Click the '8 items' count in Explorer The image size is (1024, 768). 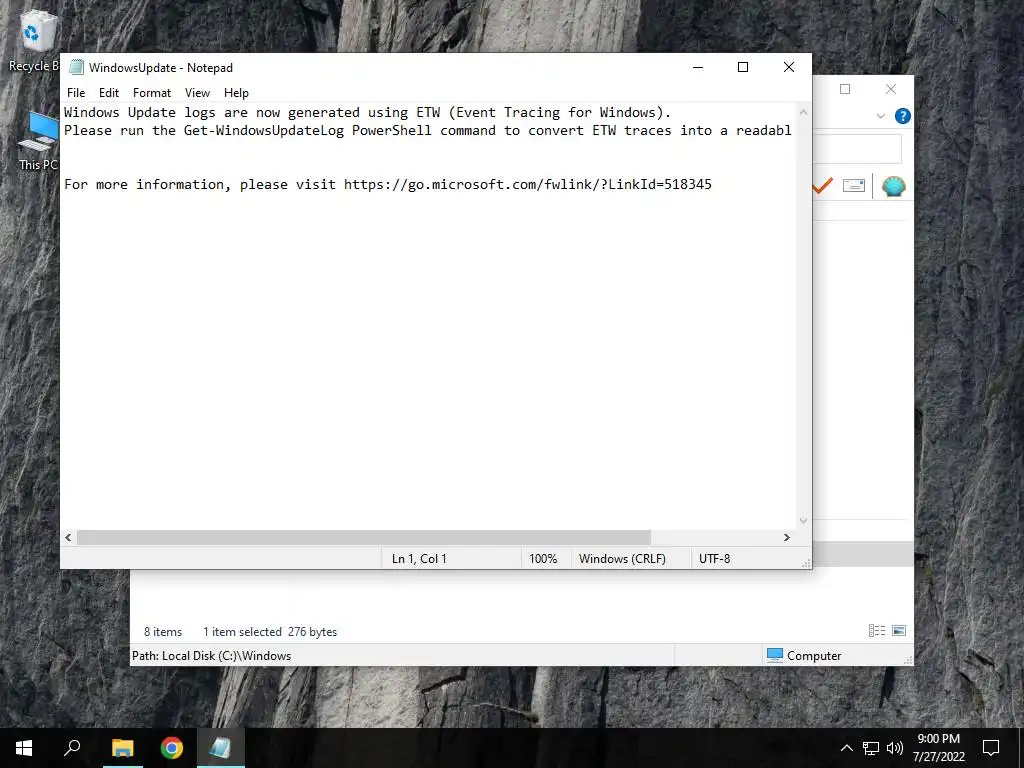(163, 632)
